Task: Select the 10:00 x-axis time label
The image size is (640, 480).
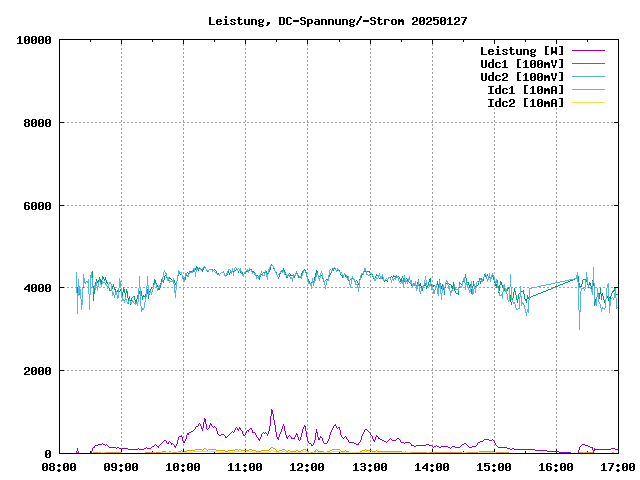Action: pyautogui.click(x=183, y=467)
